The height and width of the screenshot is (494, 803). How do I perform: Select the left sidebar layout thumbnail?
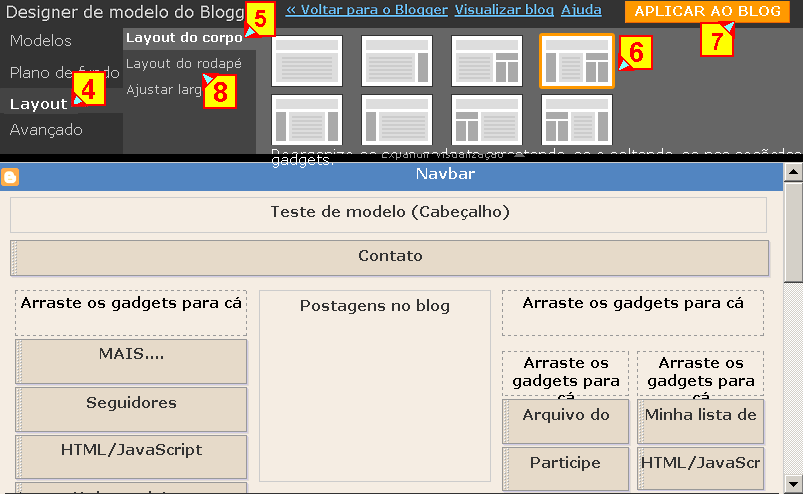pyautogui.click(x=397, y=120)
